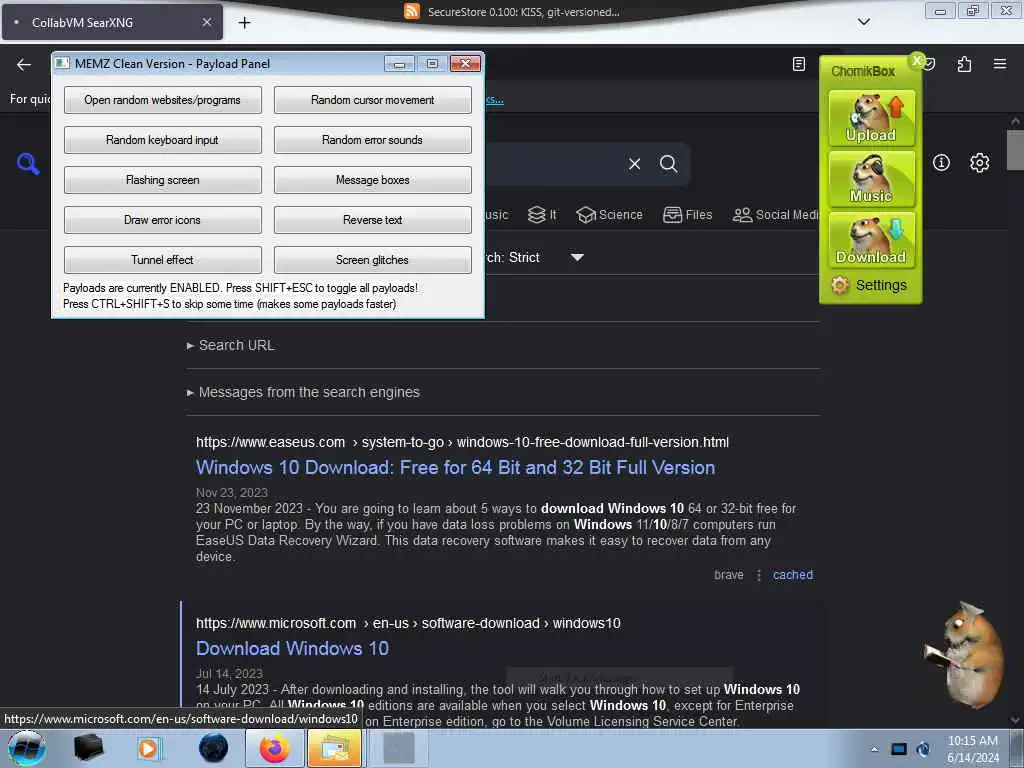The height and width of the screenshot is (768, 1024).
Task: Open Windows Explorer taskbar folder icon
Action: point(334,748)
